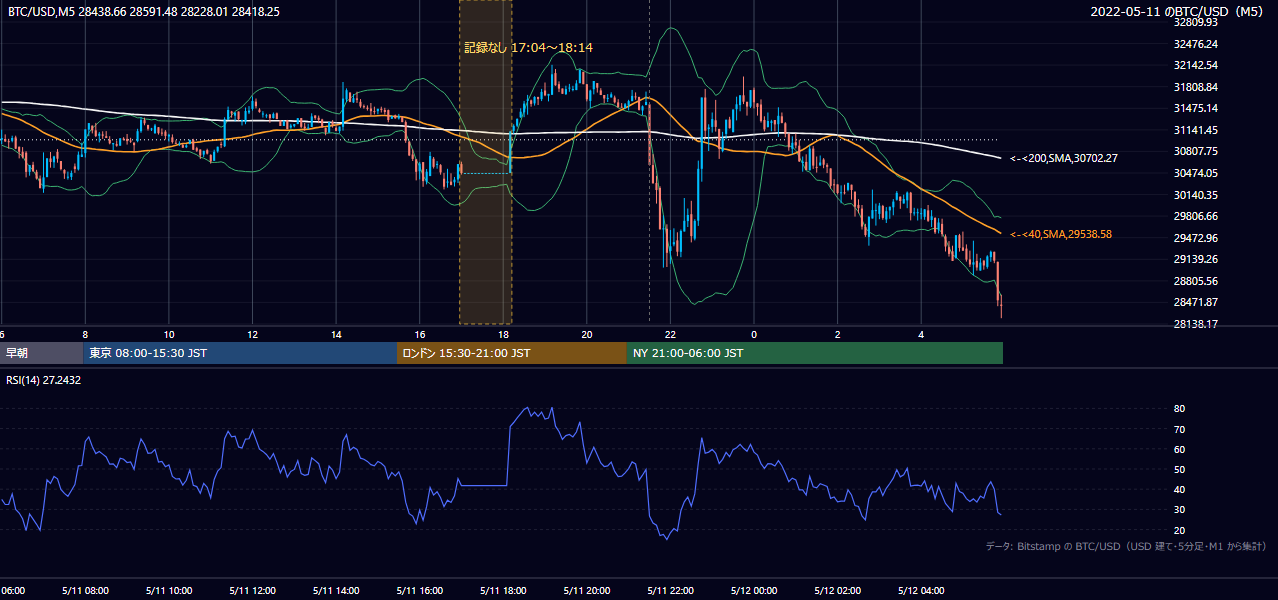The height and width of the screenshot is (600, 1278).
Task: Click the bottom axis label 5/12 02:00
Action: (x=838, y=590)
